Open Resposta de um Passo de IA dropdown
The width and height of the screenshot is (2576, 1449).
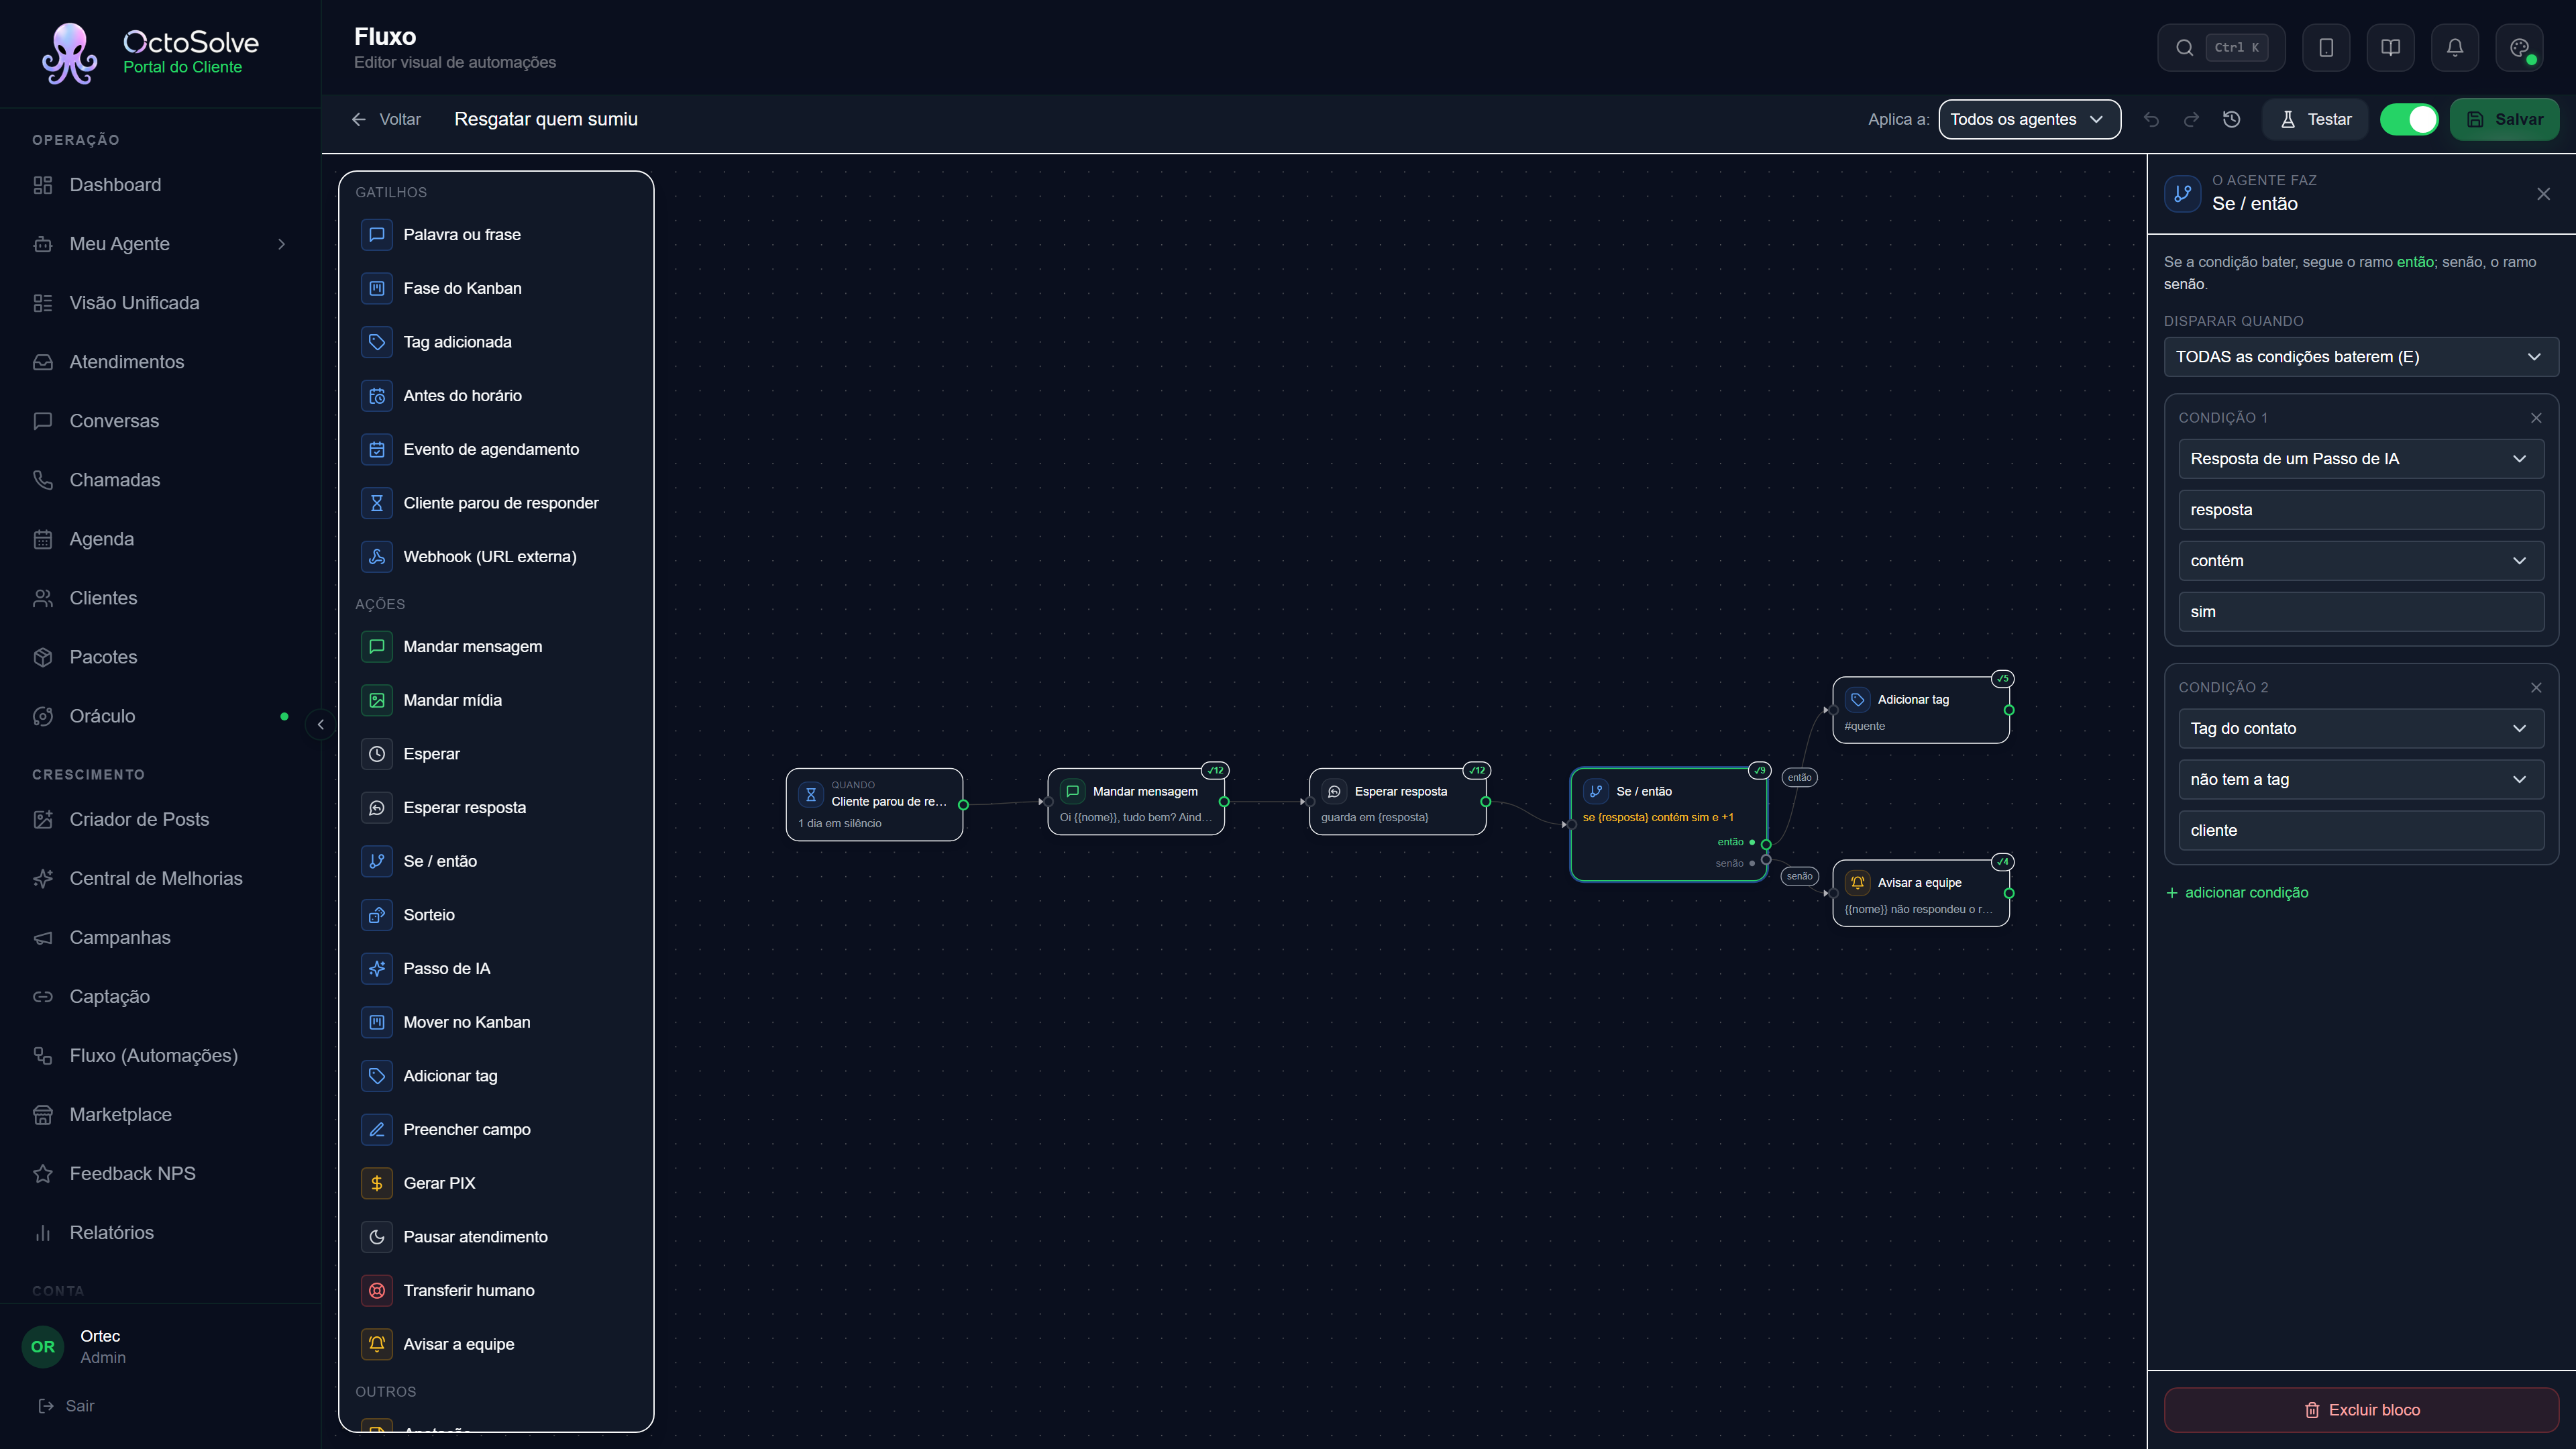pos(2360,459)
